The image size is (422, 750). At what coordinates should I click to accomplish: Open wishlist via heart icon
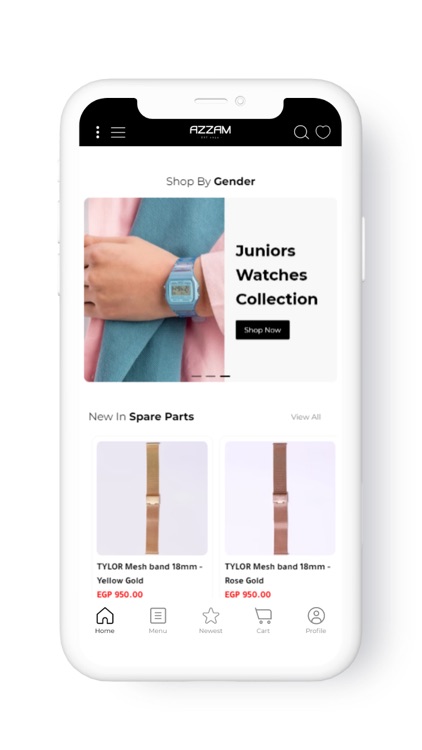tap(323, 132)
